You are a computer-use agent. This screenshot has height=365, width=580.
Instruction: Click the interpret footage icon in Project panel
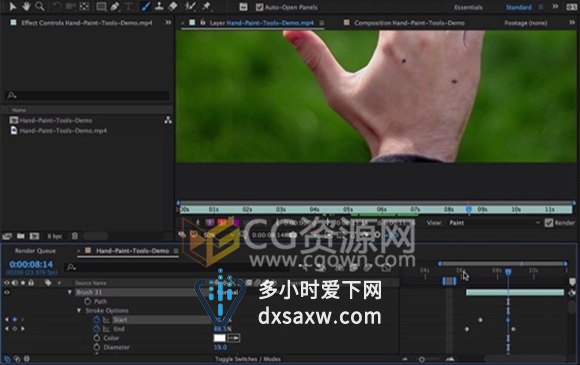pyautogui.click(x=7, y=236)
